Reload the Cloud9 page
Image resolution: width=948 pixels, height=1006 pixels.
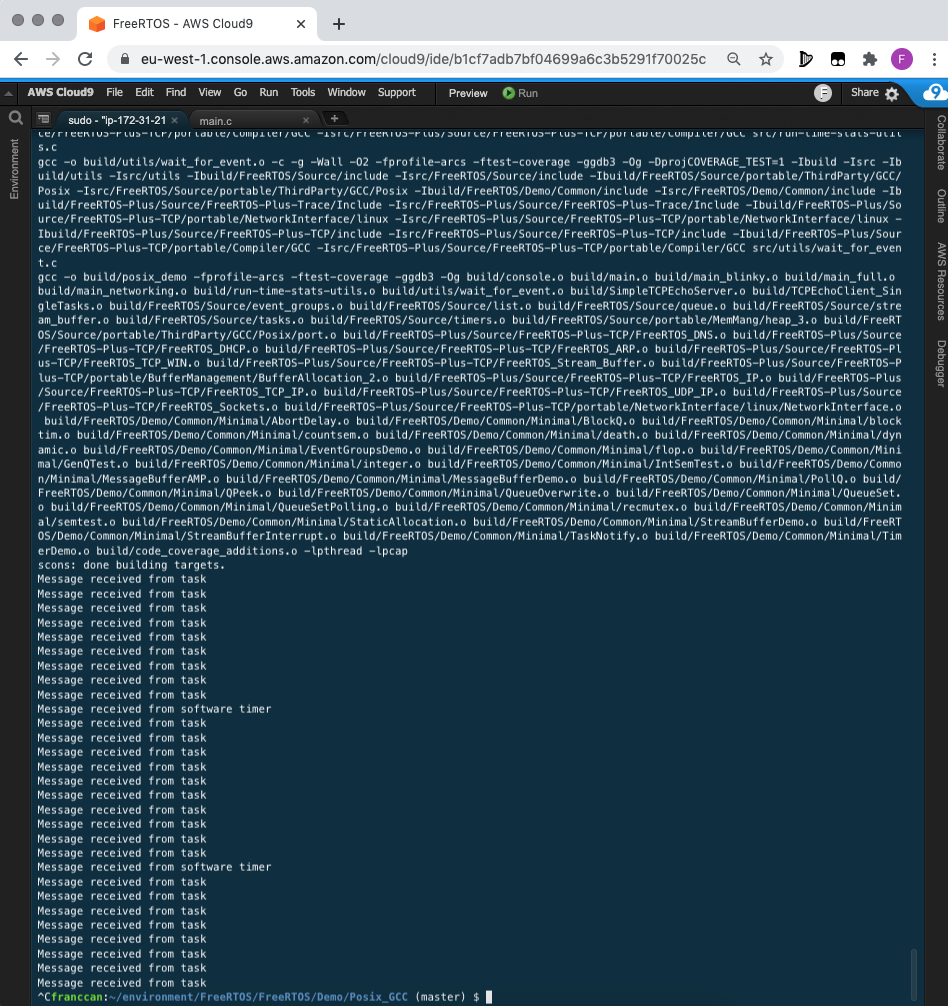(85, 59)
